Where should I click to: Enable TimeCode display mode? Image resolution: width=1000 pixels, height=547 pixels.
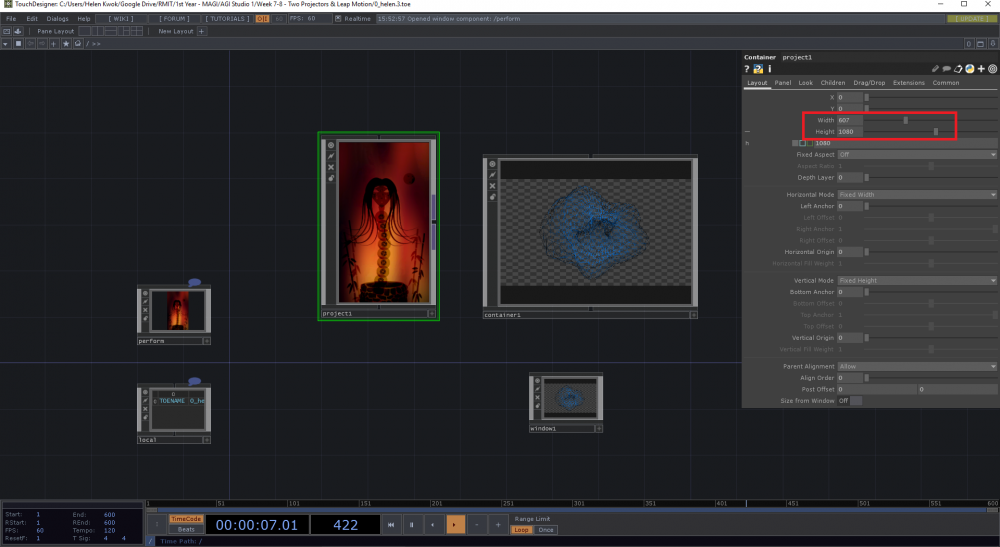(186, 519)
